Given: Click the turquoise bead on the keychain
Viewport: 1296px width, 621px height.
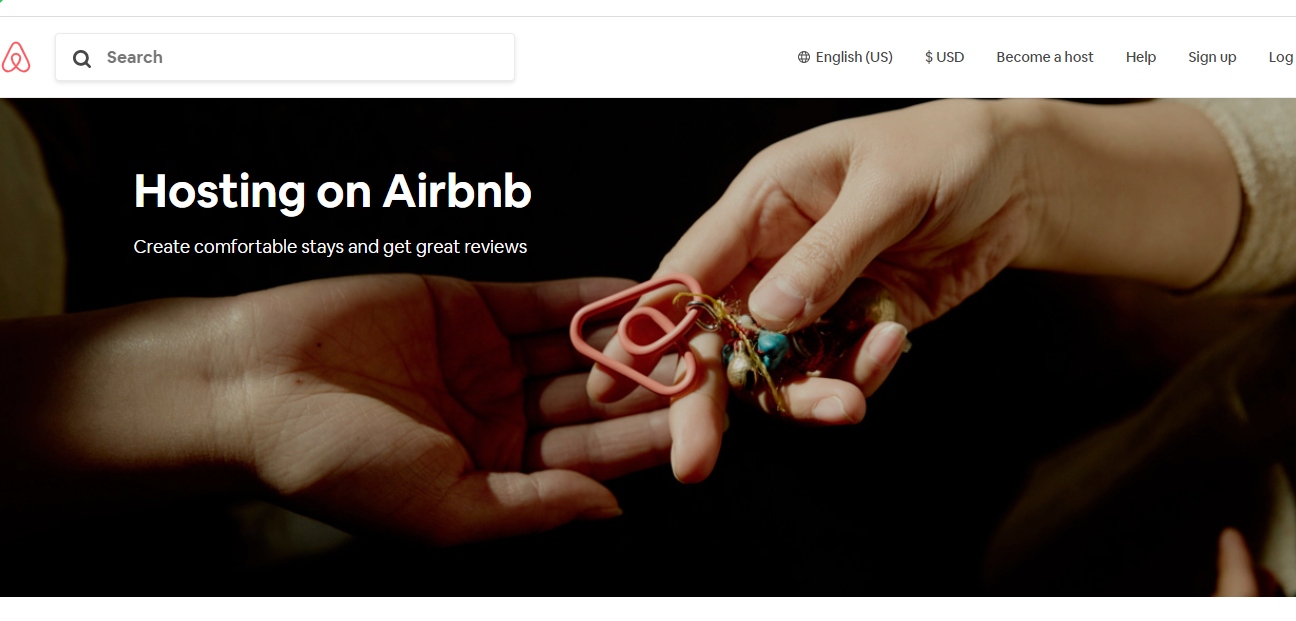Looking at the screenshot, I should (771, 347).
